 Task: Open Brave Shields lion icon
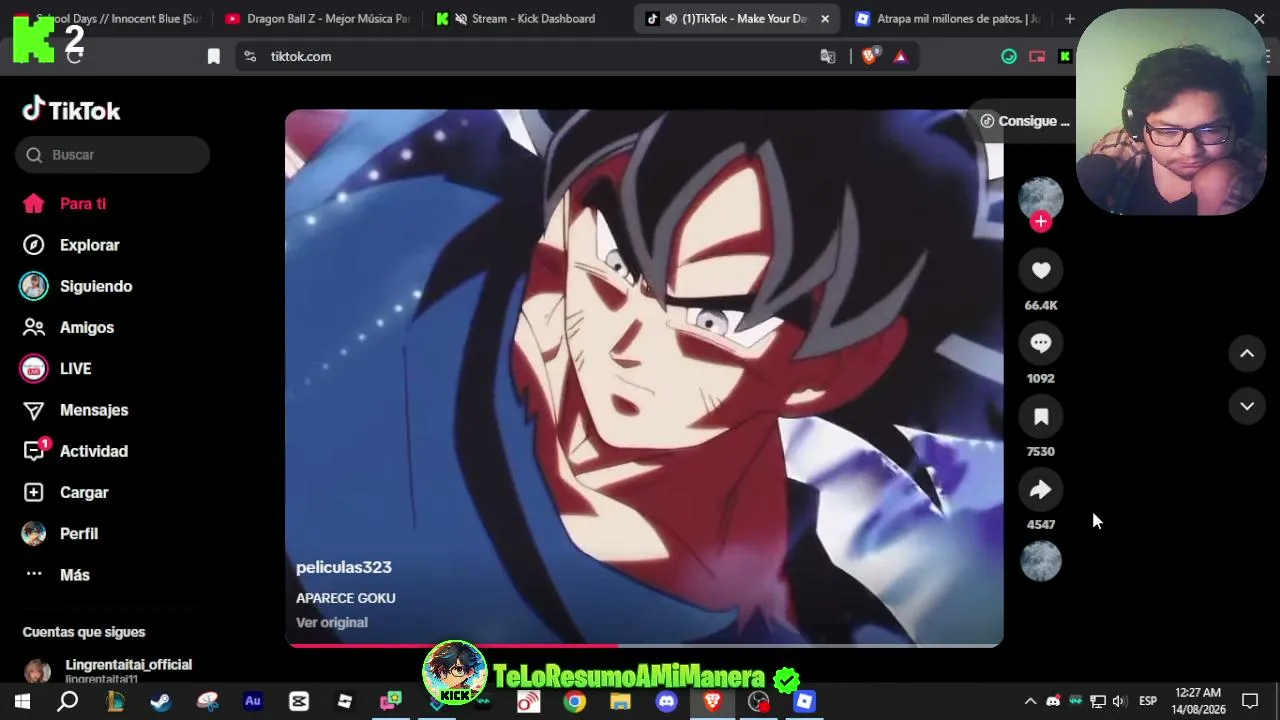[869, 57]
